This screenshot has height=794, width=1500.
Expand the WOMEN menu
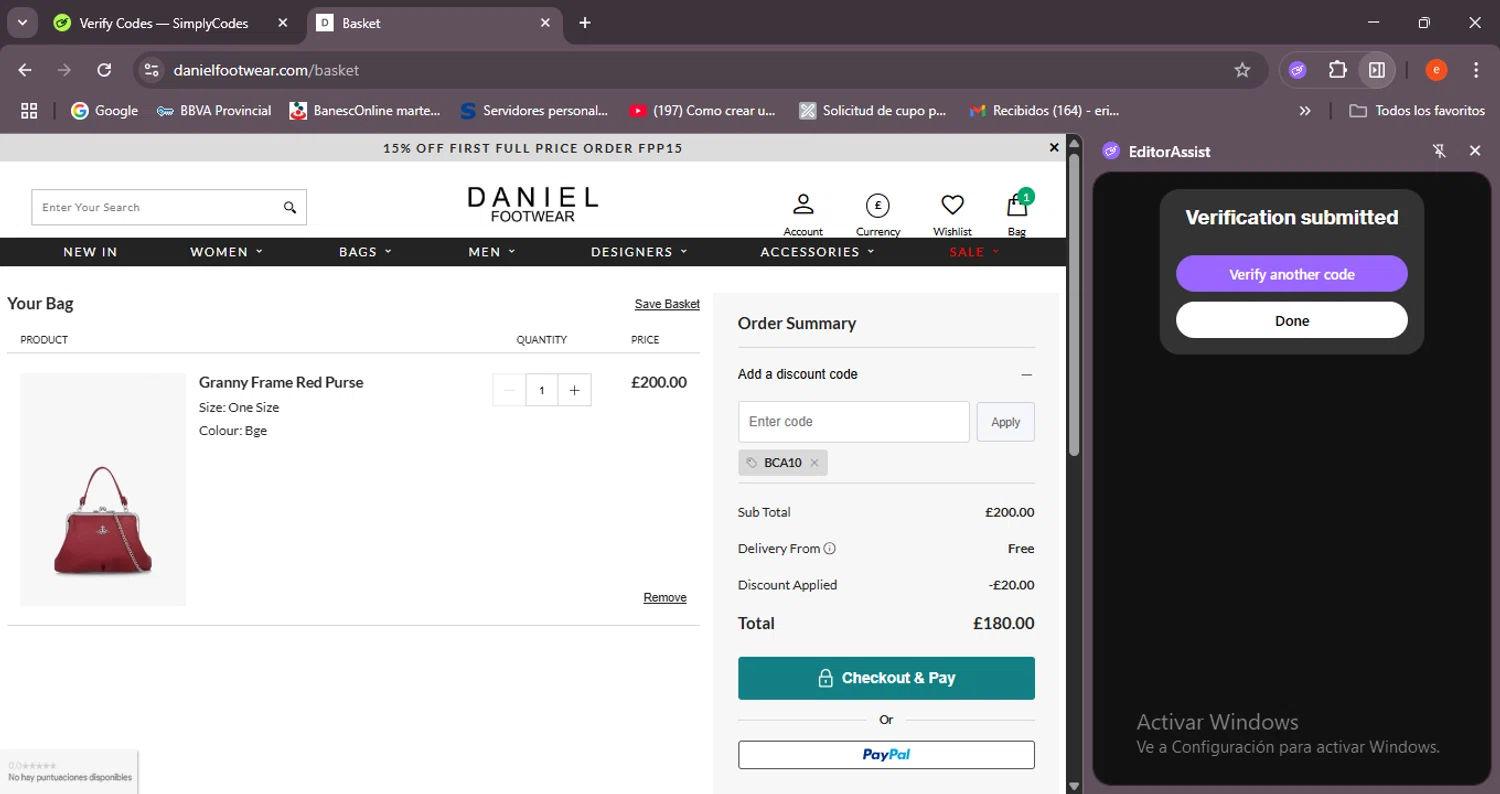point(227,252)
